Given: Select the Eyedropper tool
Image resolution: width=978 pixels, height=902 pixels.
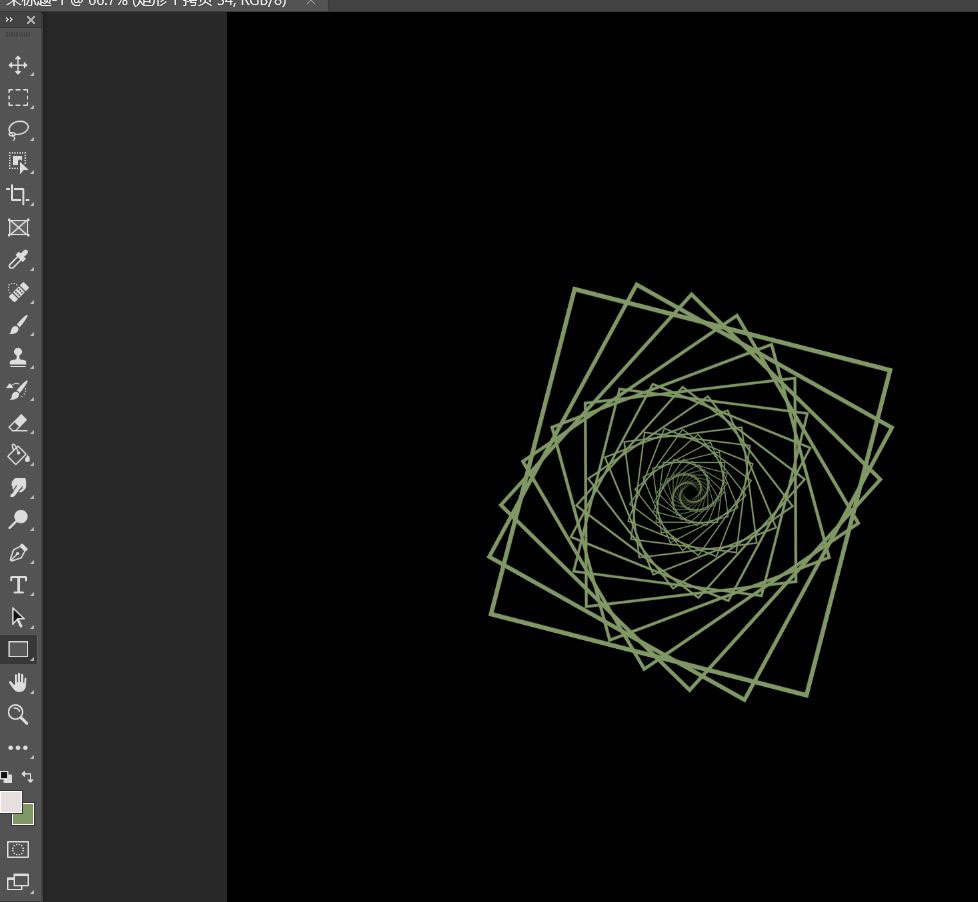Looking at the screenshot, I should click(18, 260).
